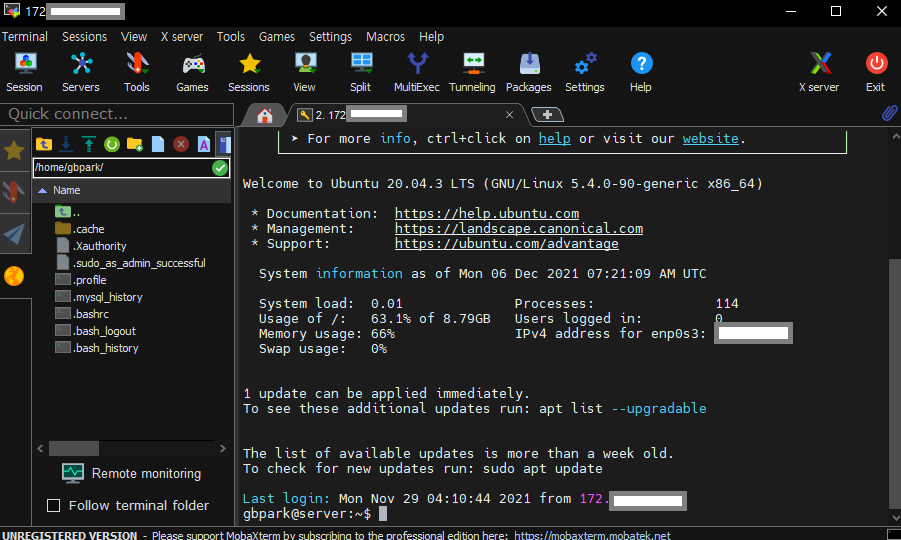
Task: Go to parent folder icon in SFTP toolbar
Action: (44, 144)
